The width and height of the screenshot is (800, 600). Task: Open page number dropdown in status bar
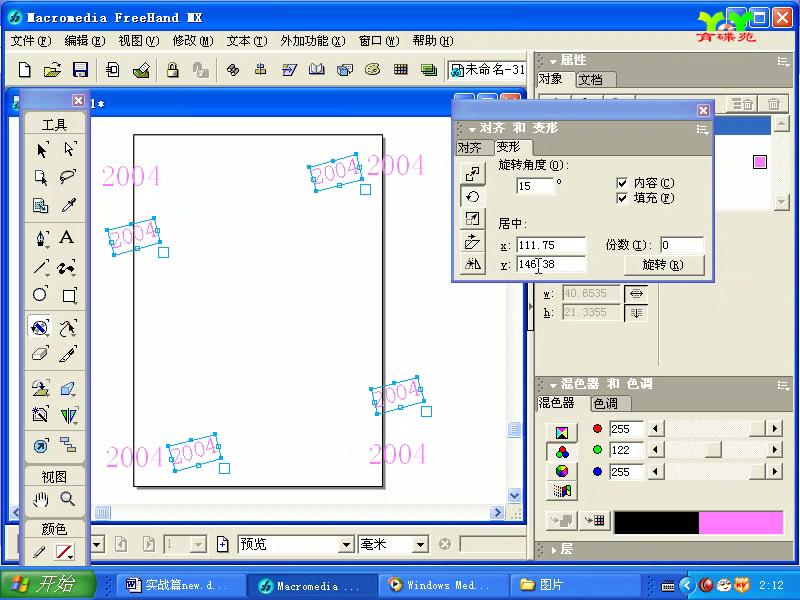198,545
